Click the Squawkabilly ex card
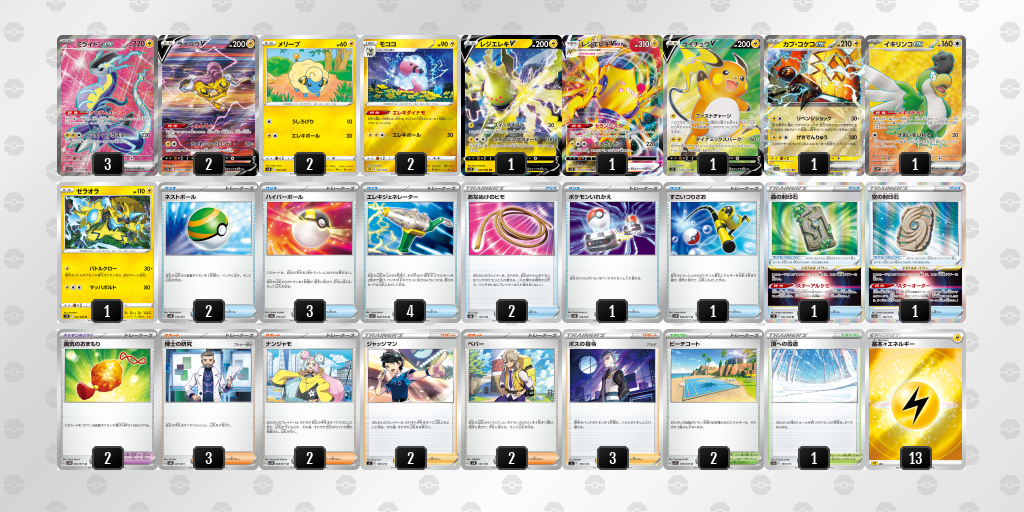This screenshot has height=512, width=1024. click(916, 105)
